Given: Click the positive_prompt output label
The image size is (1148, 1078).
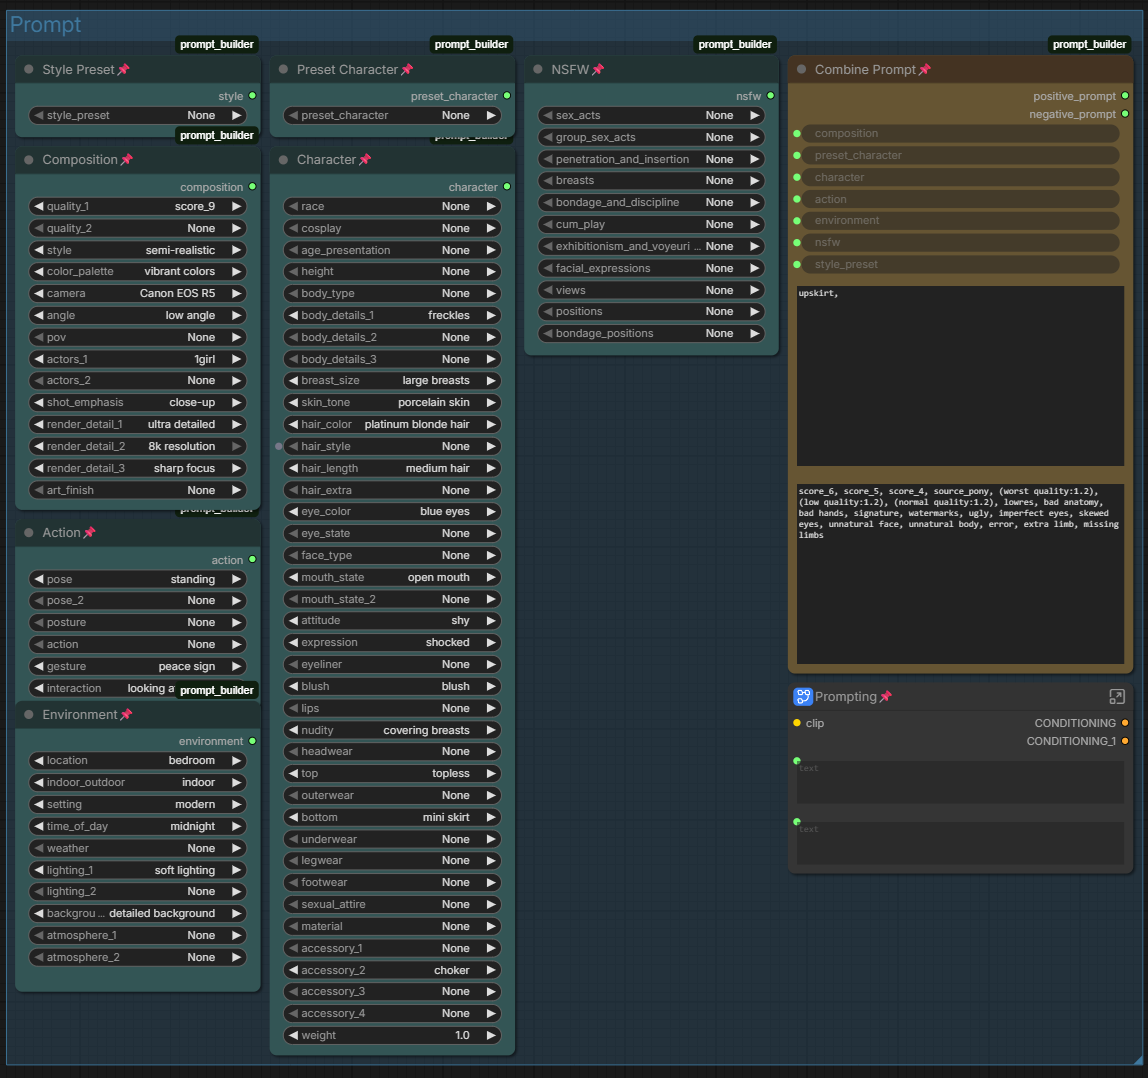Looking at the screenshot, I should [1074, 97].
